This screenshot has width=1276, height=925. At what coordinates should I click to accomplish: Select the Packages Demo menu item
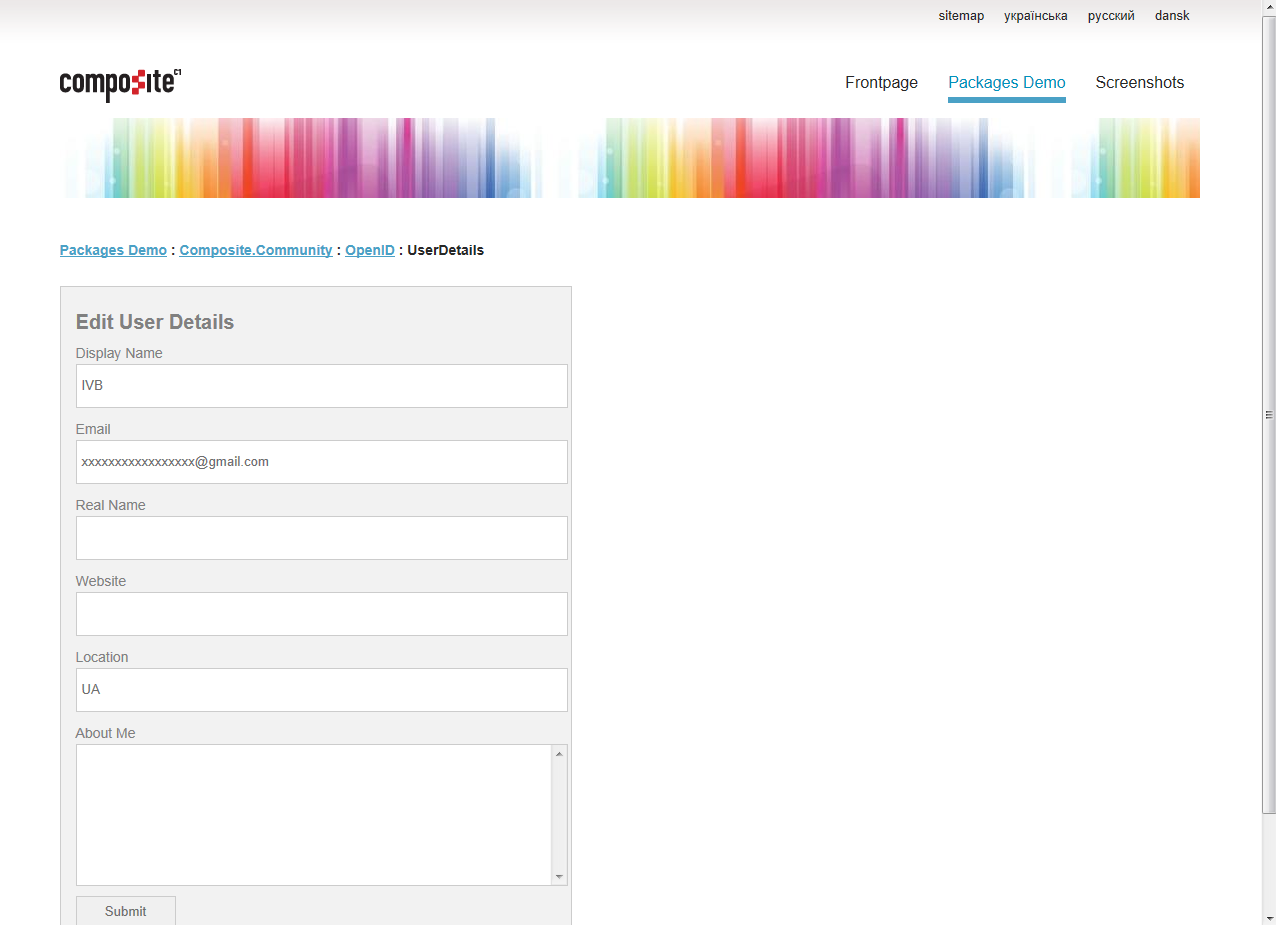tap(1006, 83)
